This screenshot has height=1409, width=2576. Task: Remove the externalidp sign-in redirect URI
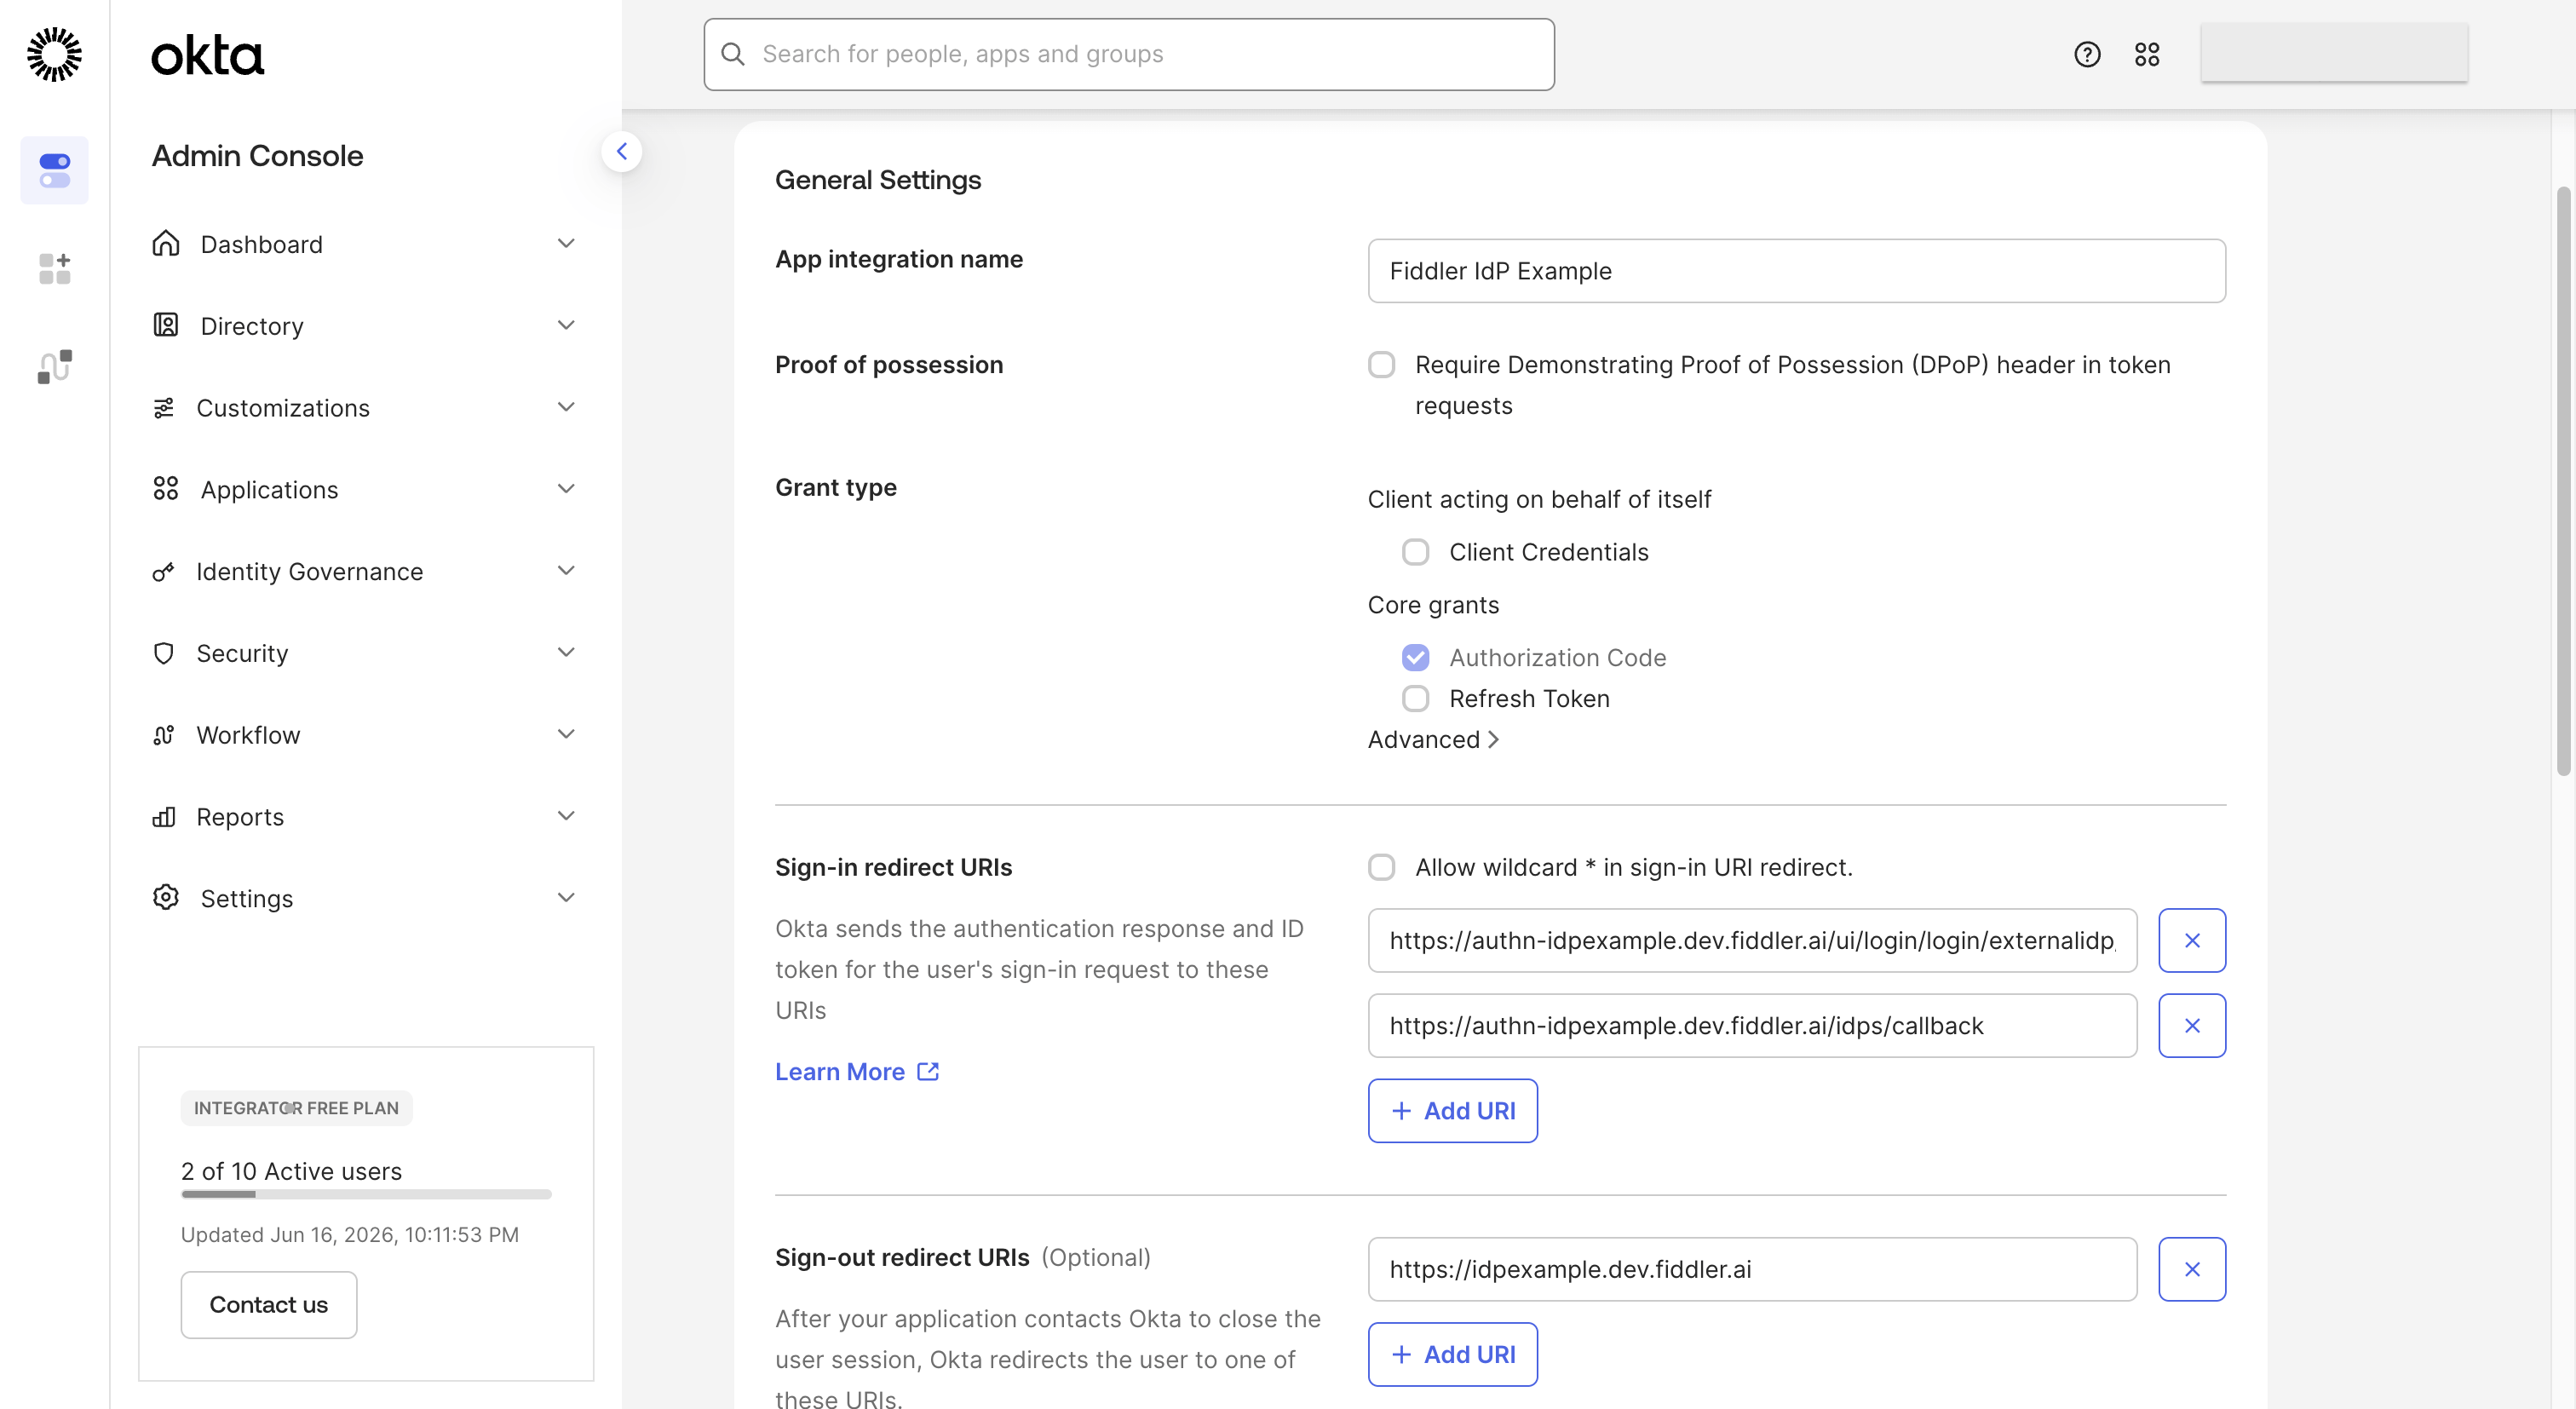point(2192,940)
